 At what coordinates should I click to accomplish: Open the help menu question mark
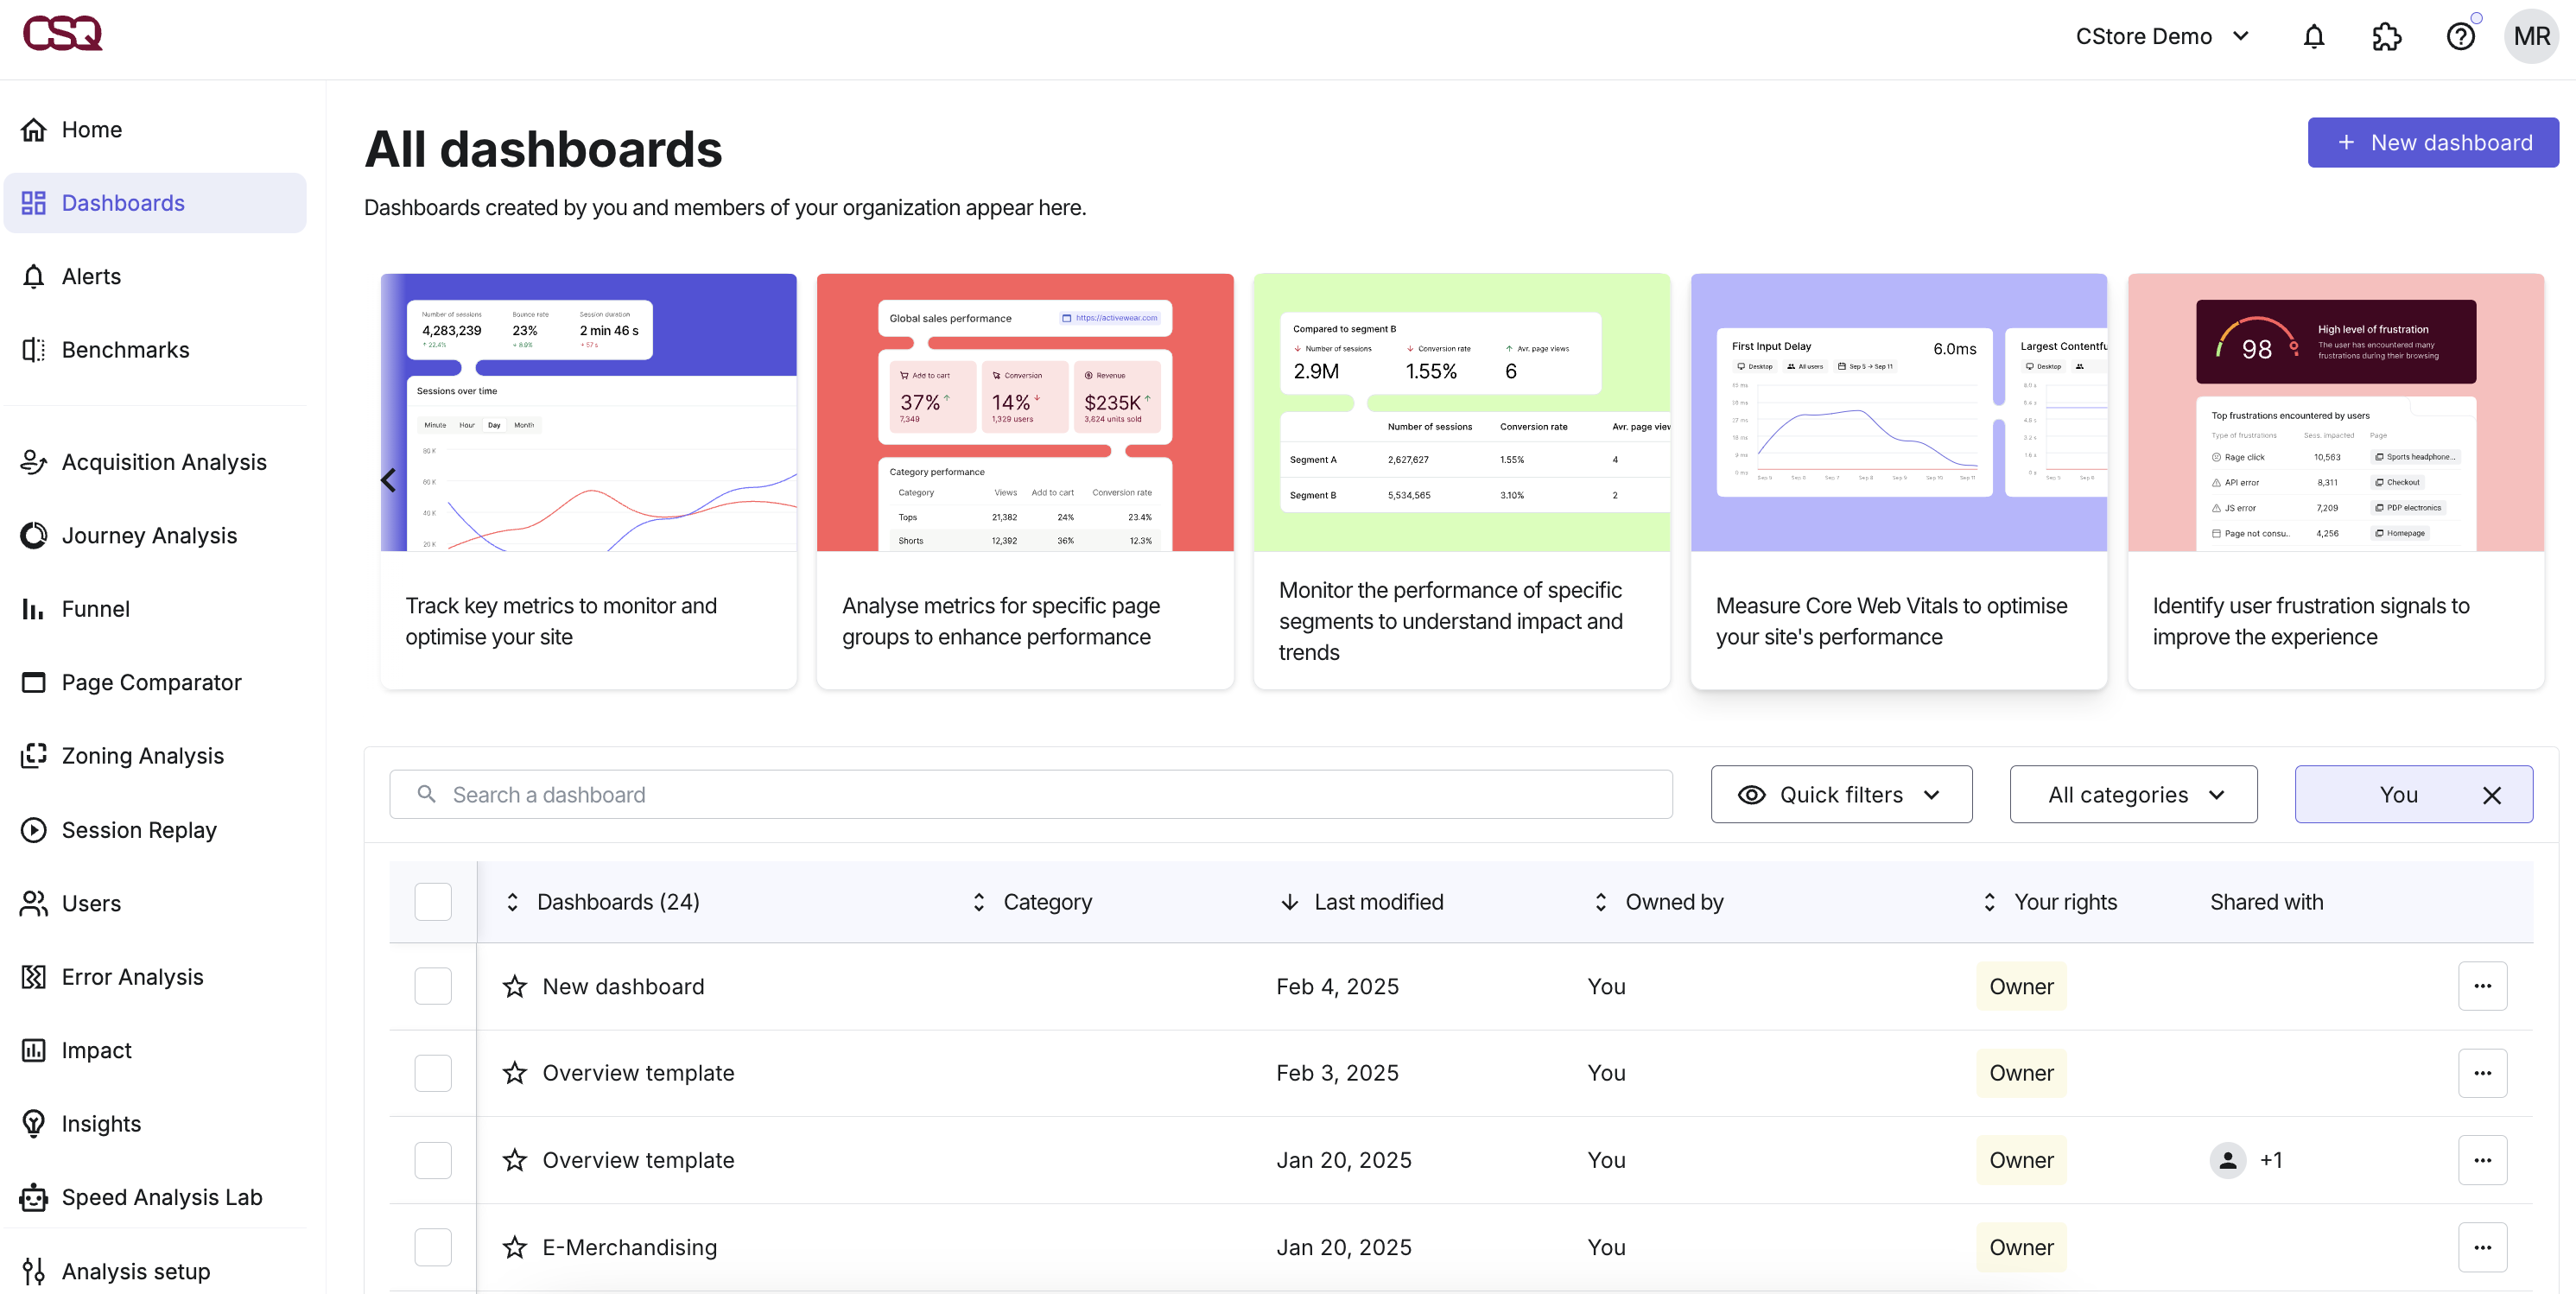(2461, 36)
